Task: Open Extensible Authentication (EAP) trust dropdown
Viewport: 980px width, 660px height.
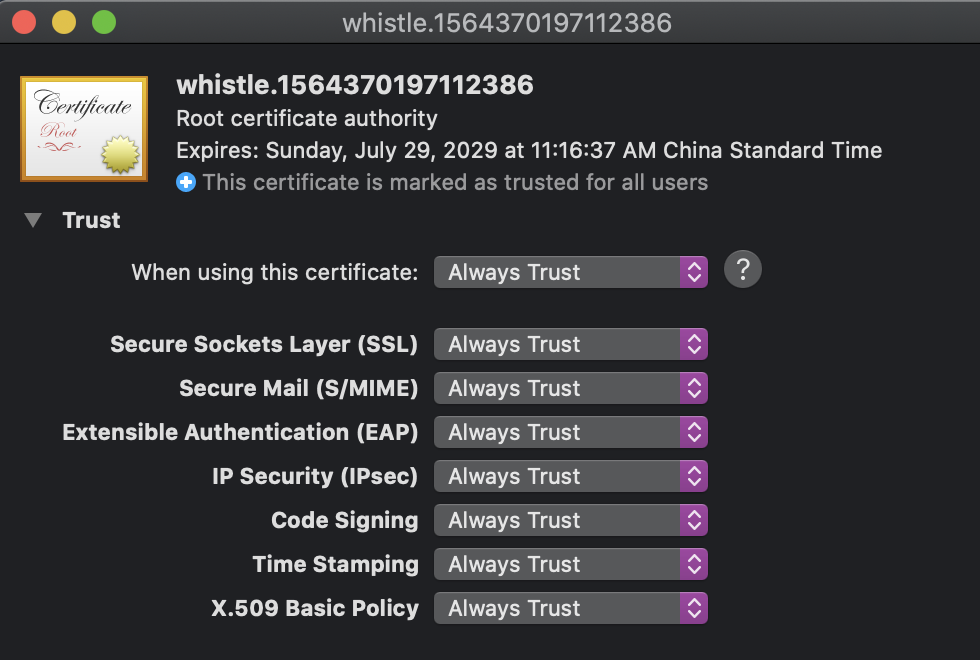Action: pos(570,432)
